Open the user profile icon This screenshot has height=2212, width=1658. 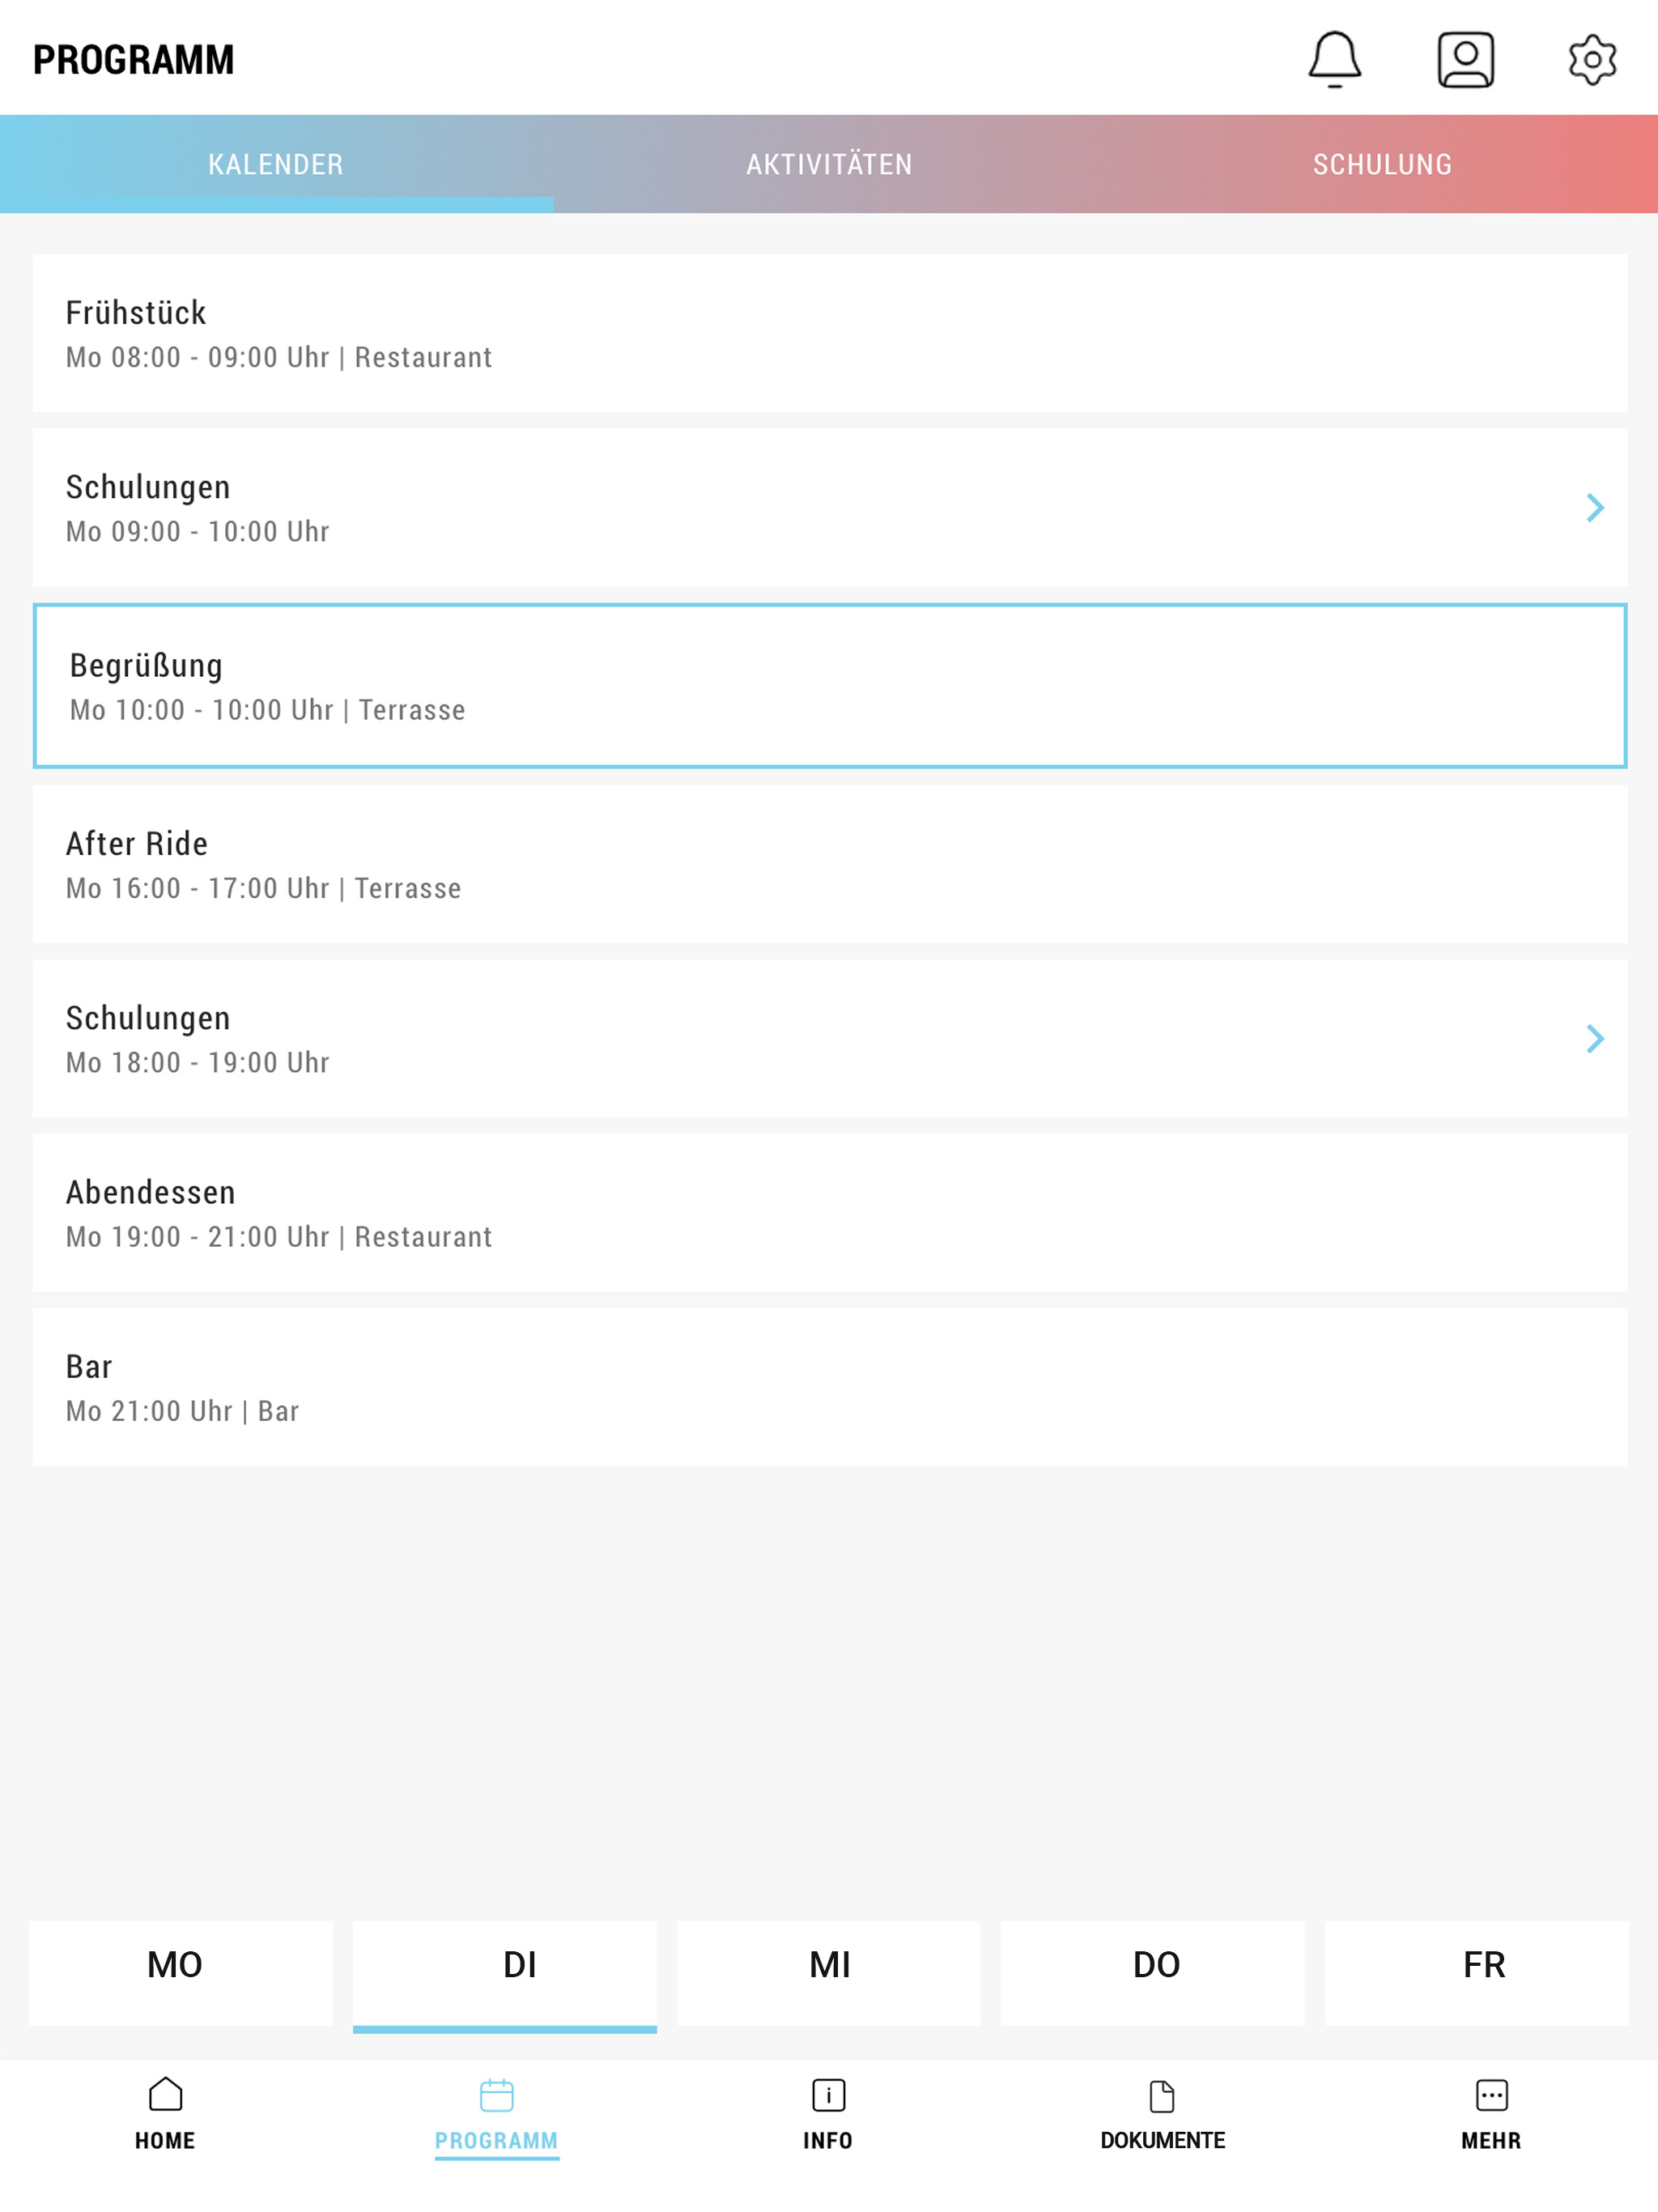(x=1465, y=60)
